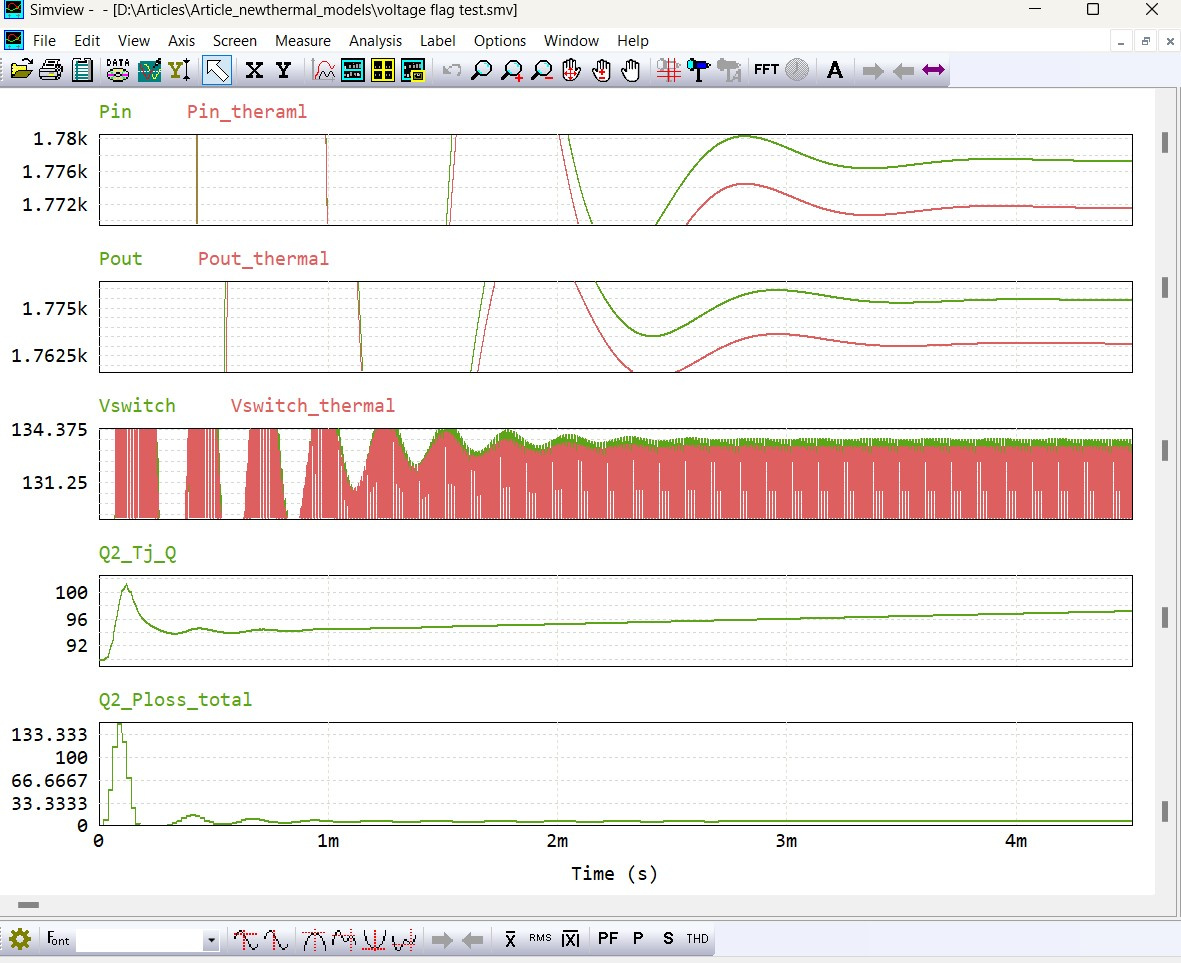Click the Time (s) axis label
1181x963 pixels.
(615, 873)
